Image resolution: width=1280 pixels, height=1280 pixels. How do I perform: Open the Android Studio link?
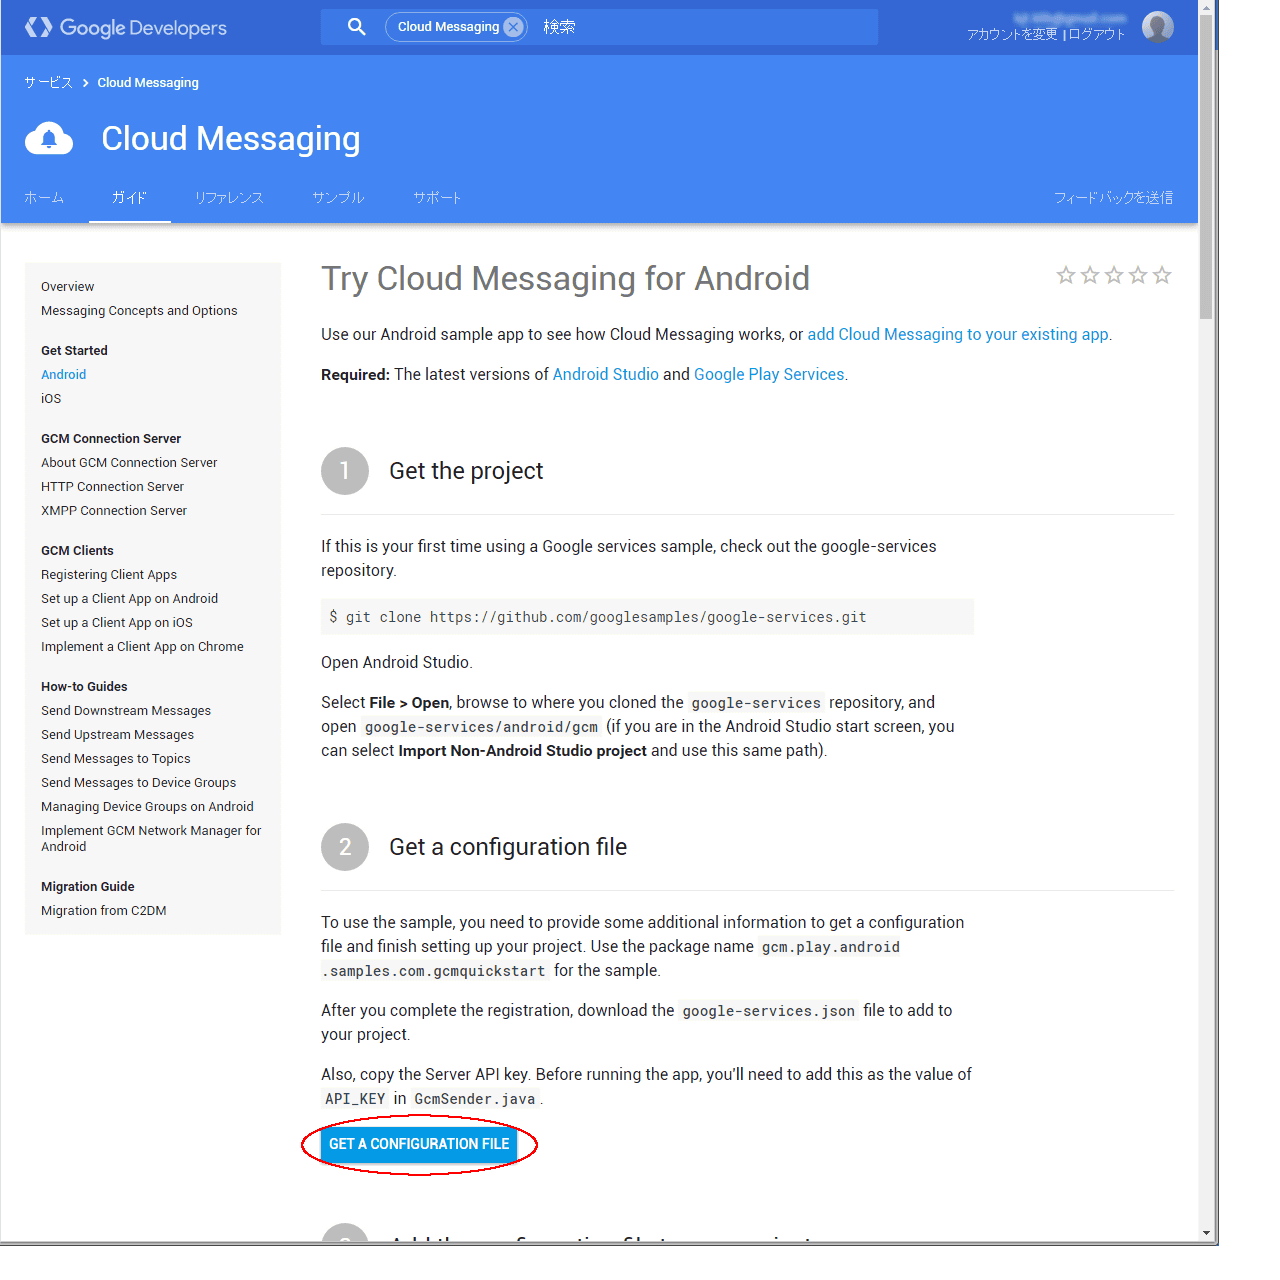point(606,375)
